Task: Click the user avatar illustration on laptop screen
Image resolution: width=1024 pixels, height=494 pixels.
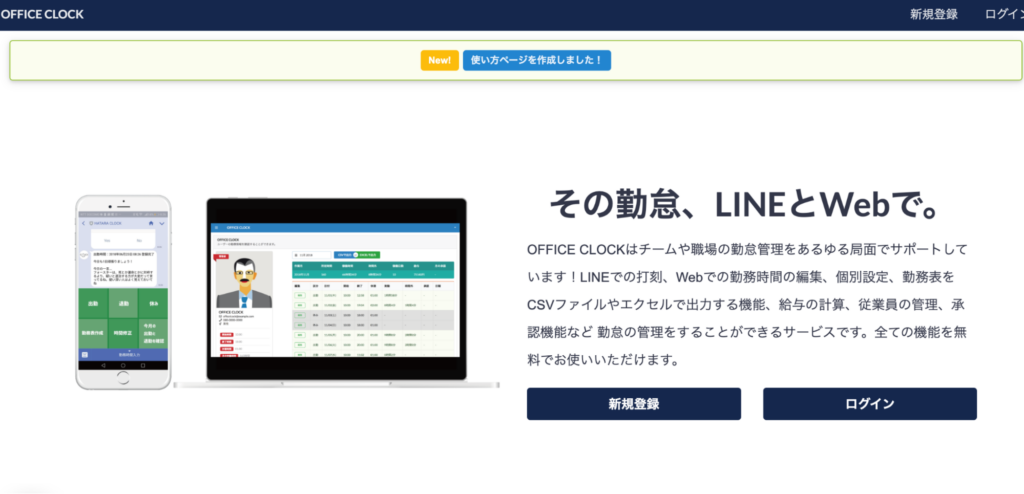Action: 243,283
